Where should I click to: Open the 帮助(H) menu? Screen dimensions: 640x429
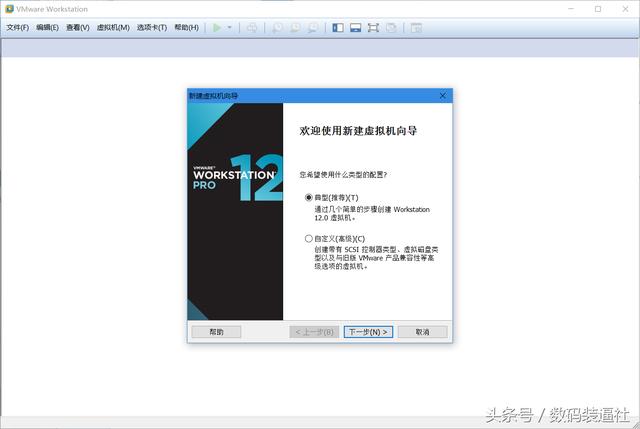(187, 27)
